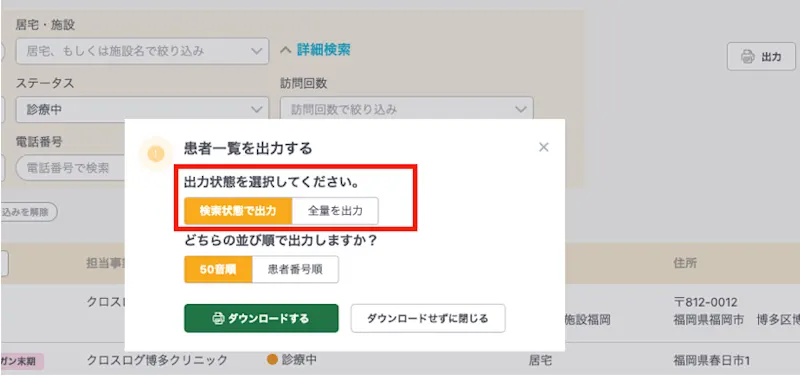Close the 患者一覧を出力する dialog with X
The width and height of the screenshot is (800, 376).
pyautogui.click(x=543, y=147)
